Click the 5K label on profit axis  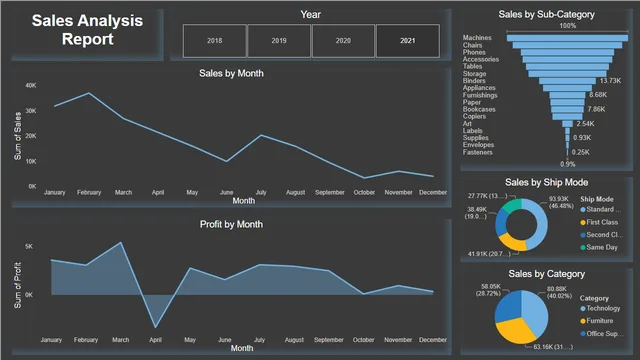click(29, 247)
